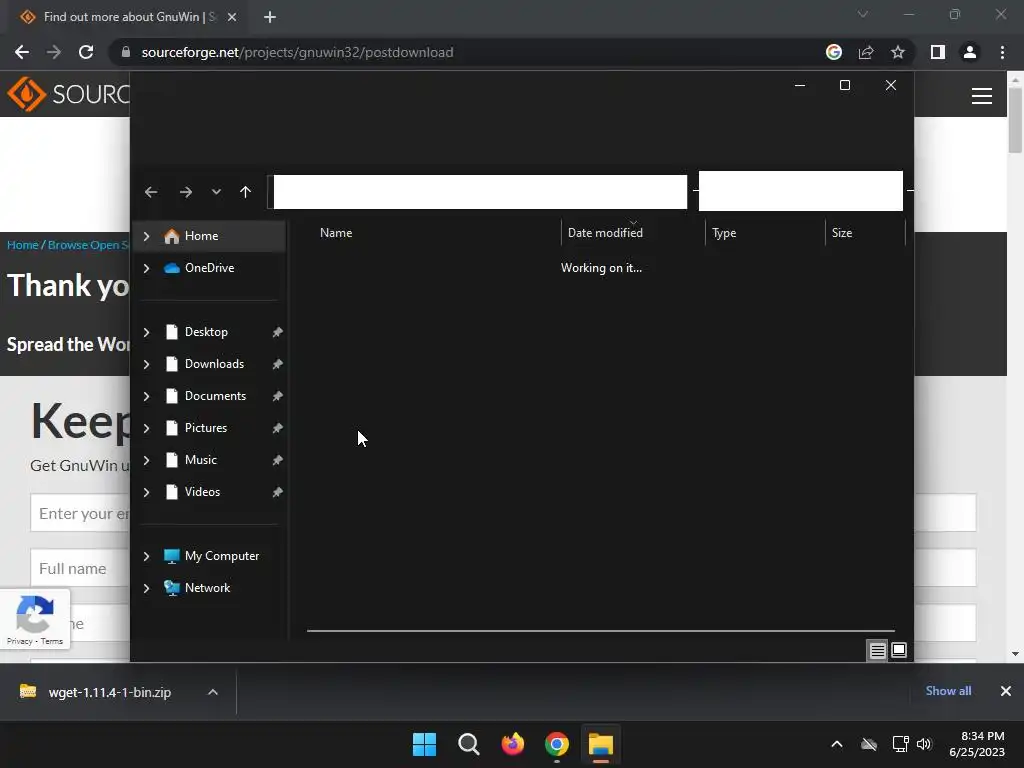The image size is (1024, 768).
Task: Click the pin icon next to Music
Action: 278,460
